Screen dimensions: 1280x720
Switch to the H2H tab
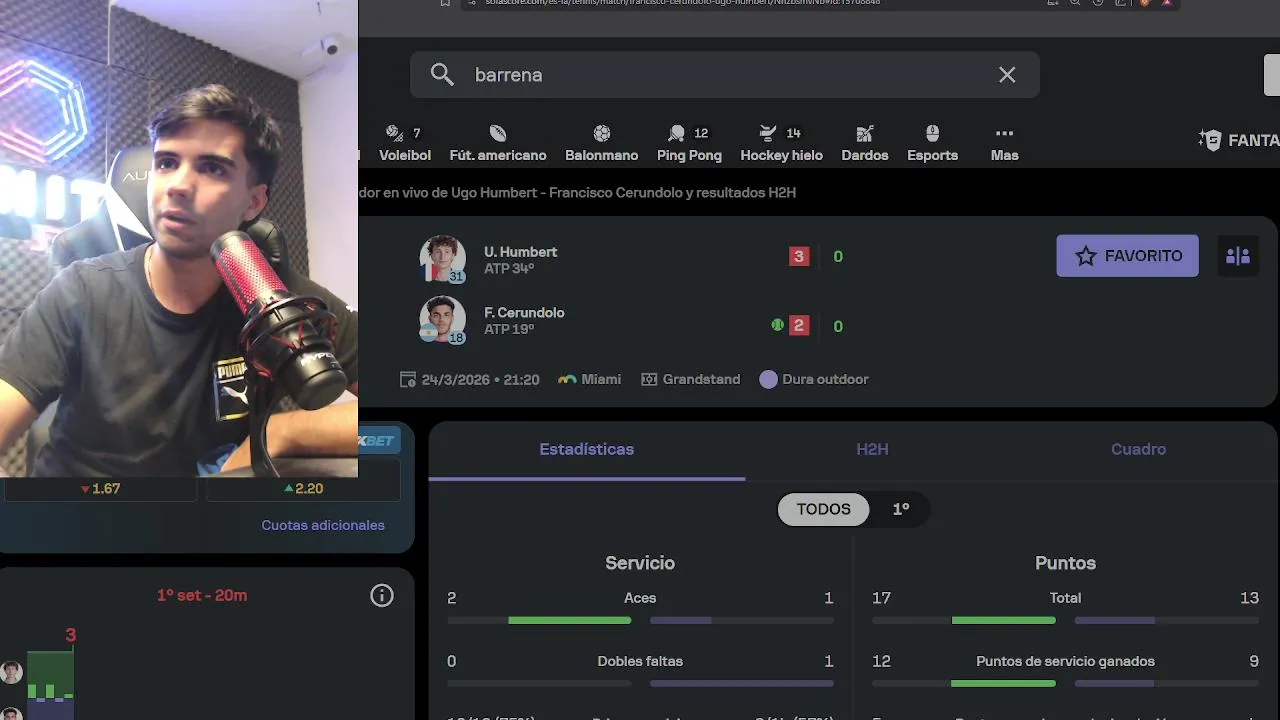pos(872,449)
